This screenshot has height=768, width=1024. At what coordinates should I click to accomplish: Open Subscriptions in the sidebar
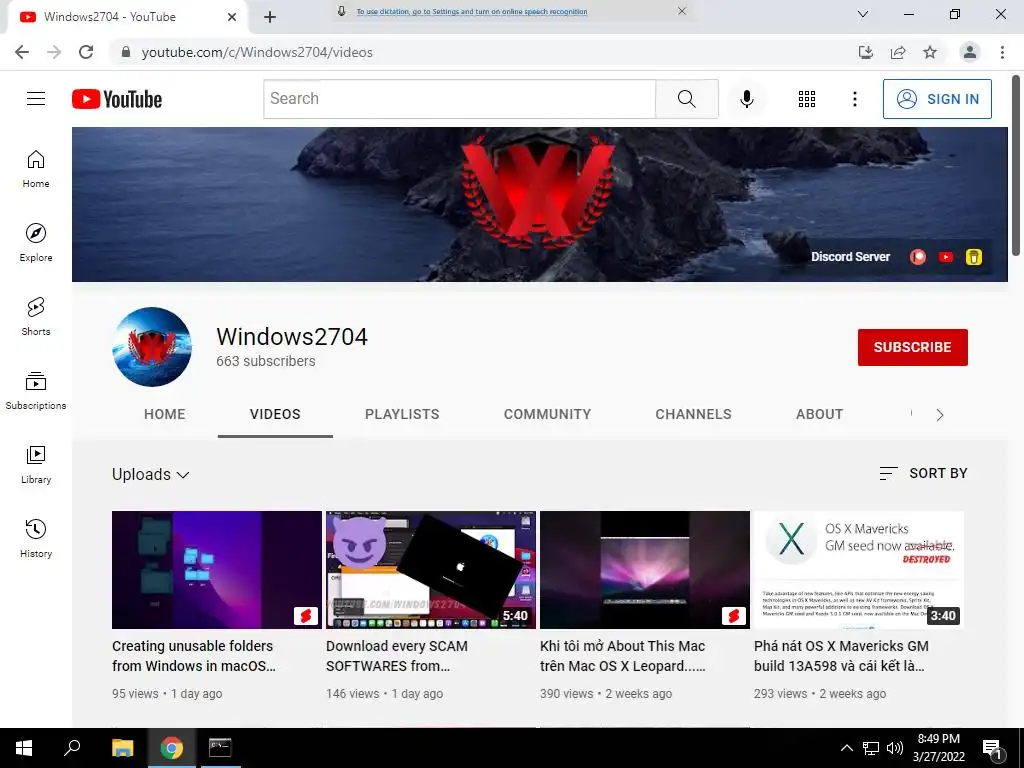pyautogui.click(x=36, y=391)
